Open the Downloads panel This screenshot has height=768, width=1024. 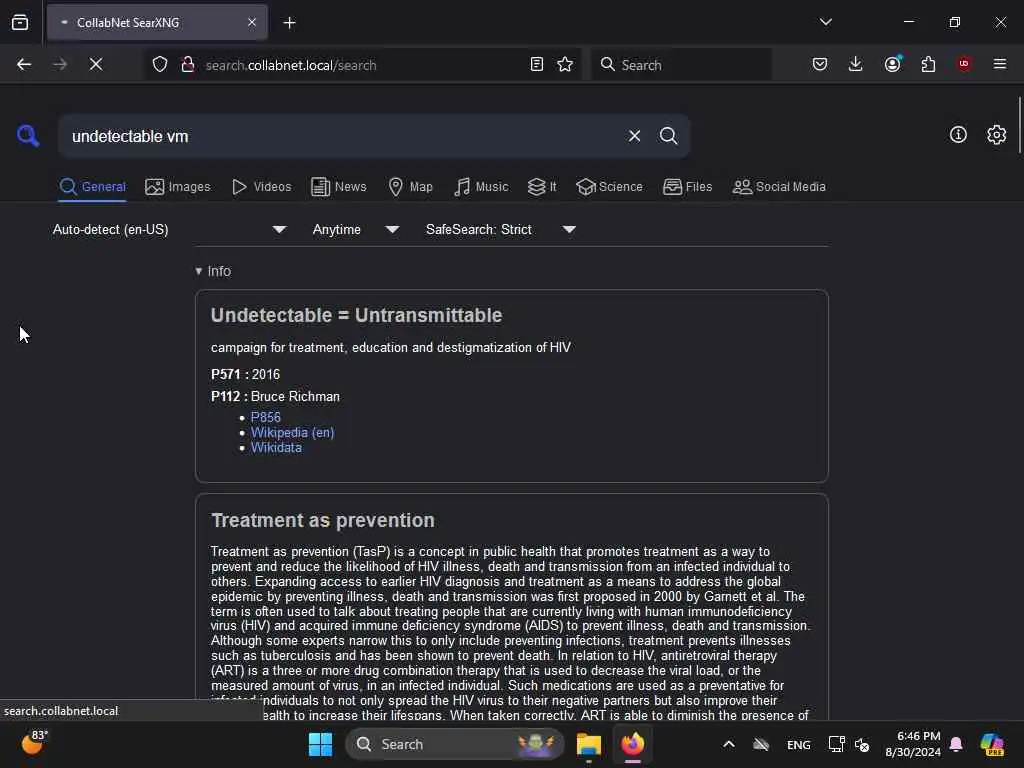pyautogui.click(x=856, y=64)
